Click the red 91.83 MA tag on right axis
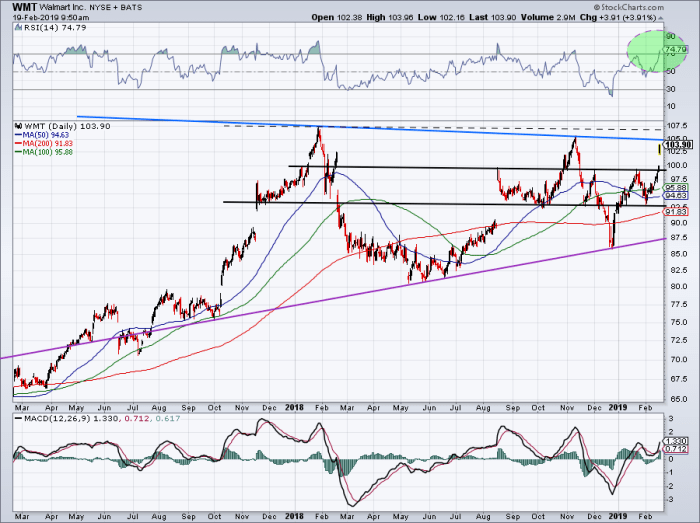Screen dimensions: 700x523 676,212
